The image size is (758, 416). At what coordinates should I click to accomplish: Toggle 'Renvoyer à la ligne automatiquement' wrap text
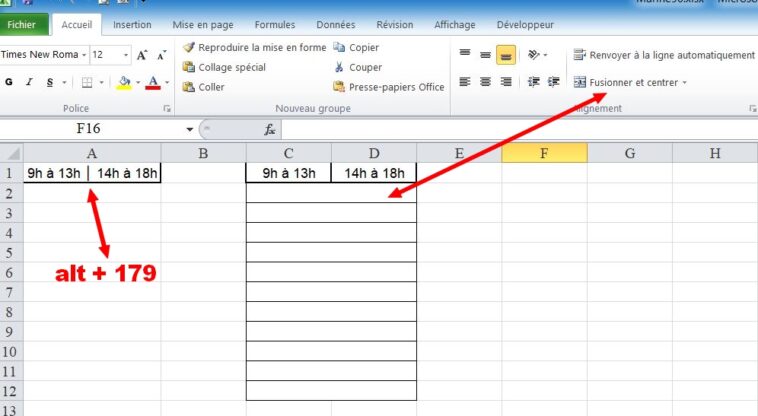(x=664, y=55)
